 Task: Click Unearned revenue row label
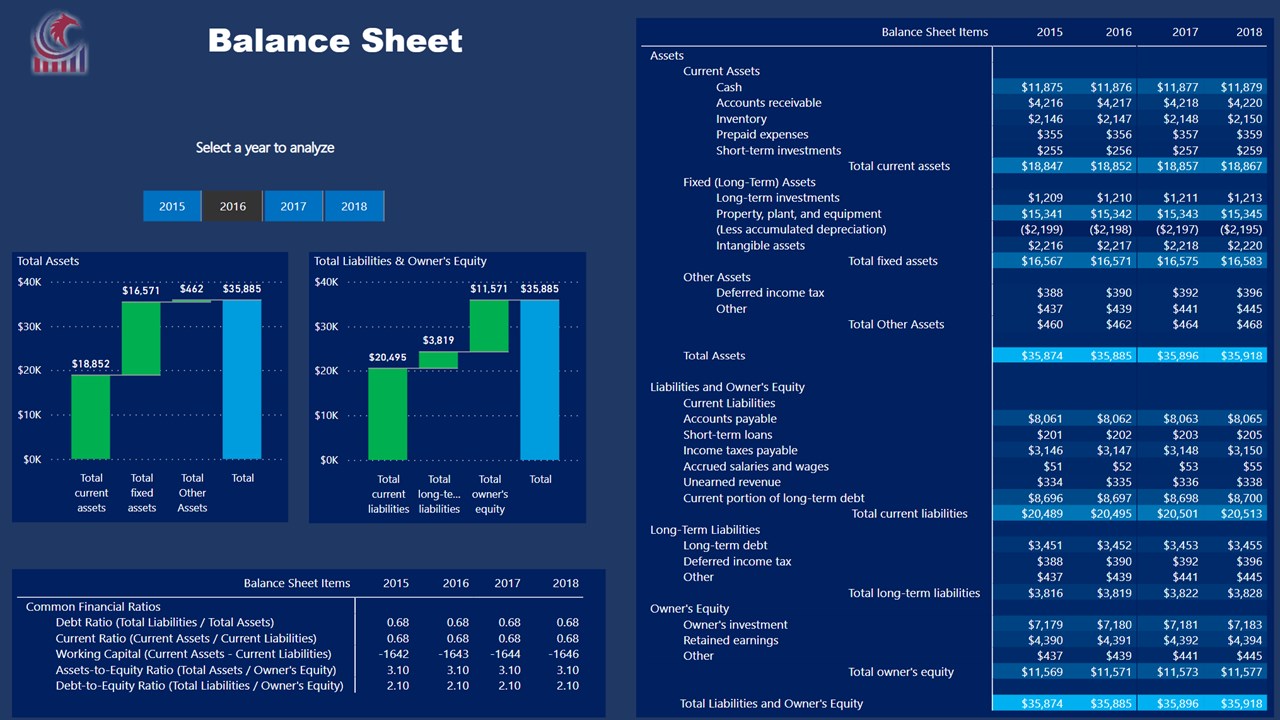point(732,482)
